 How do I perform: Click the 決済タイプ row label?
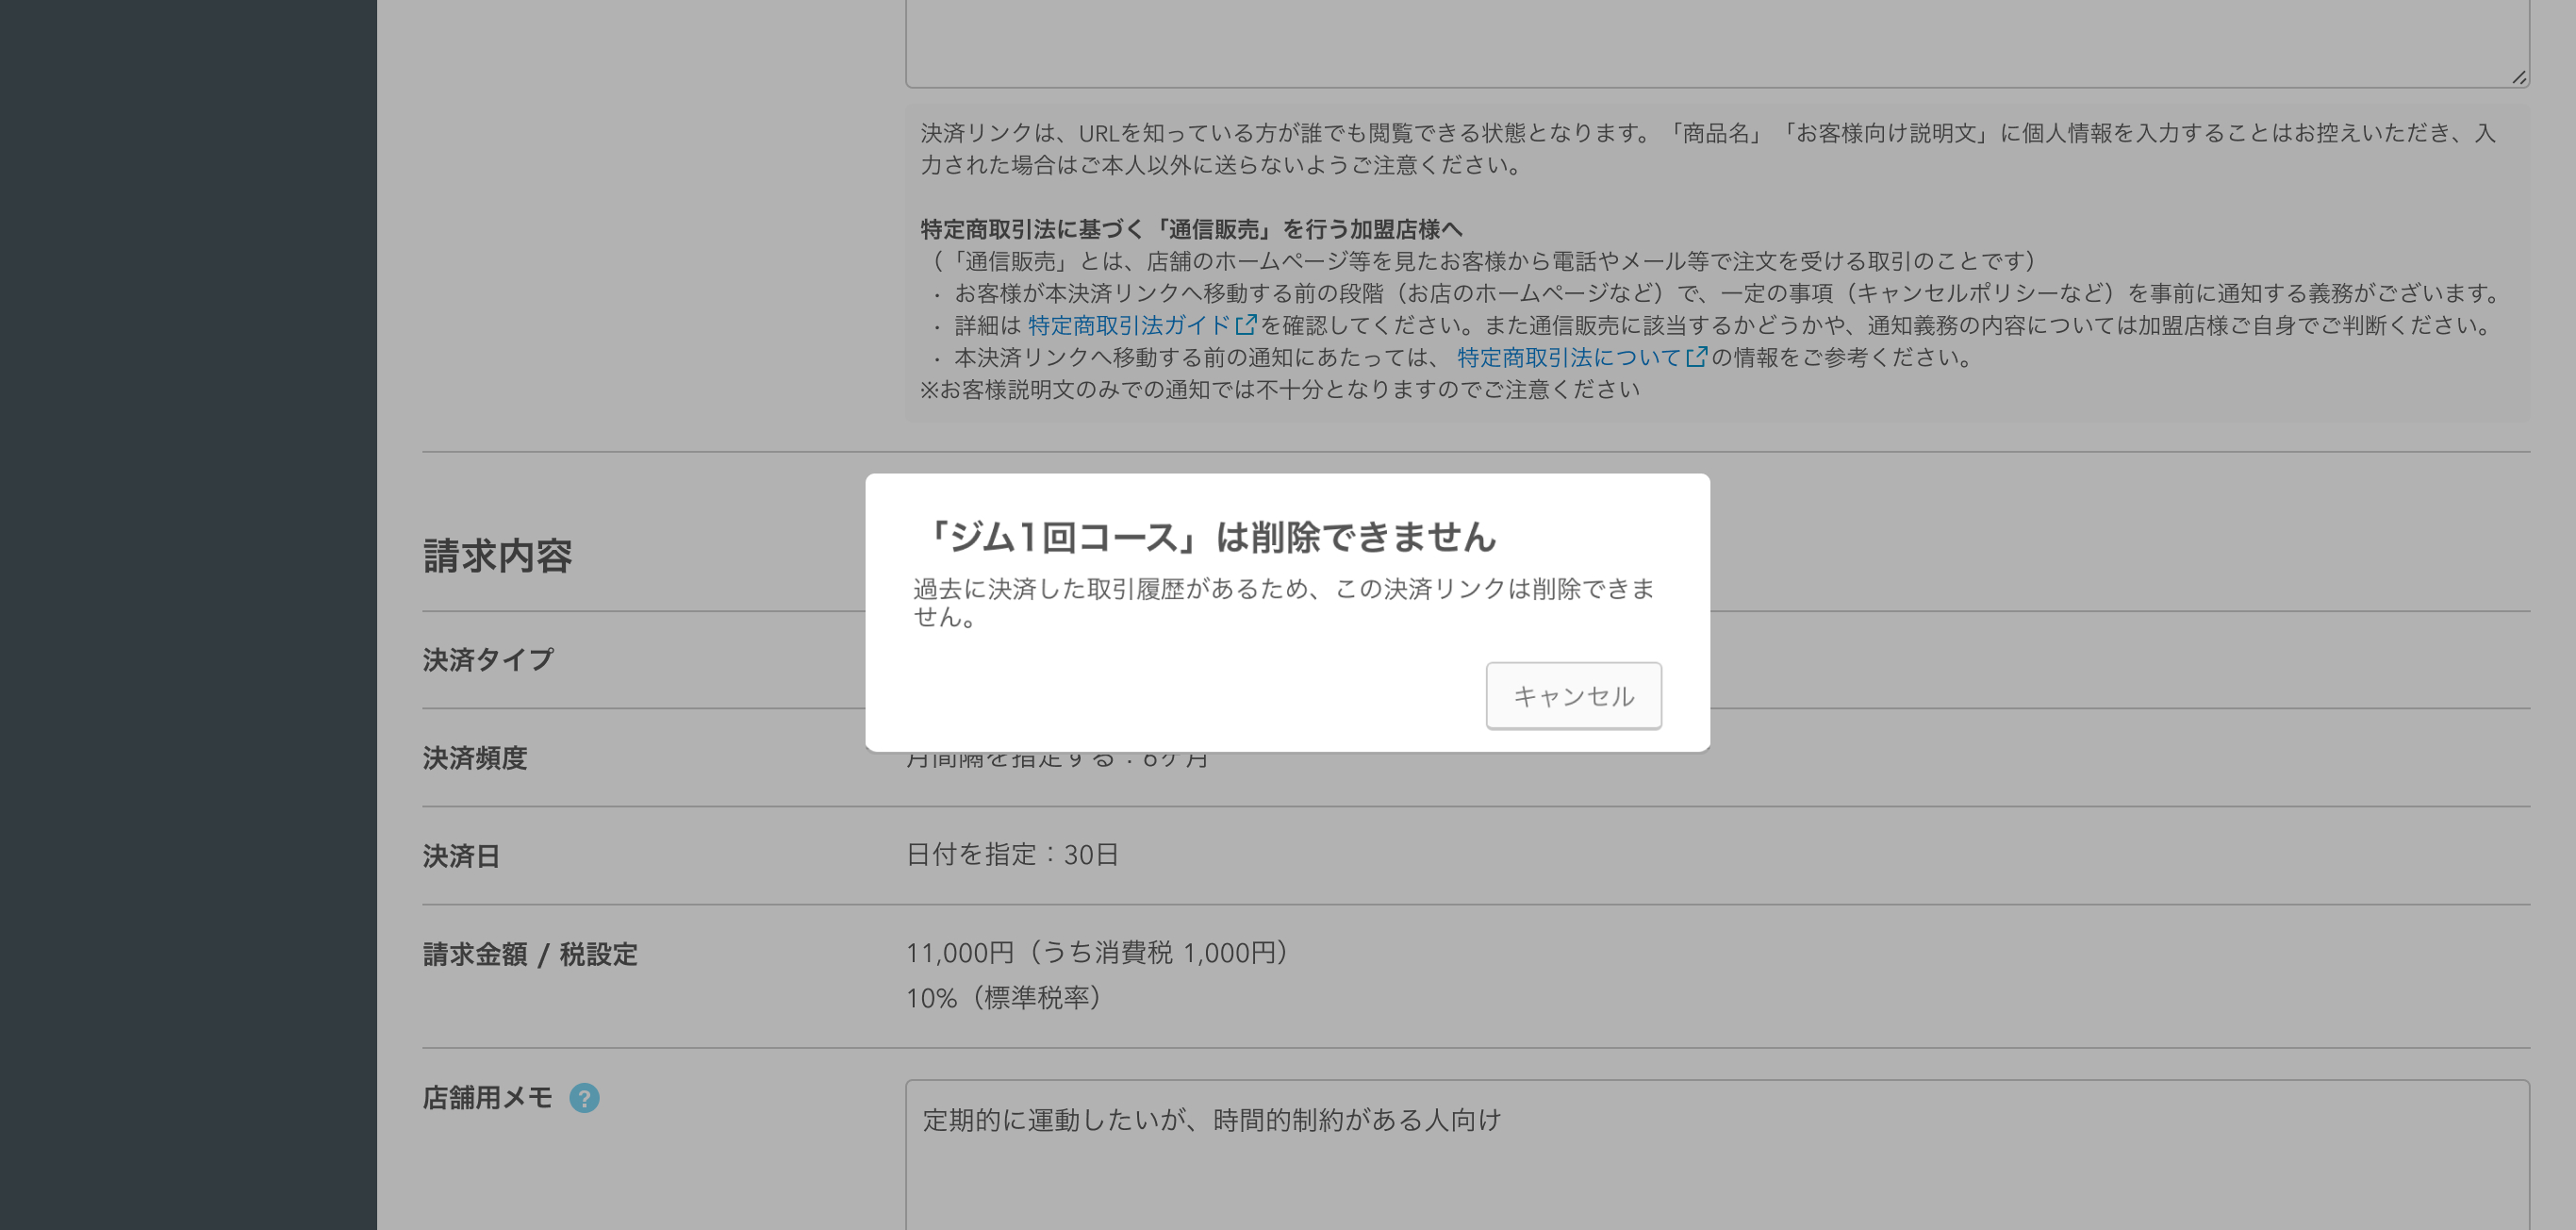[x=487, y=658]
